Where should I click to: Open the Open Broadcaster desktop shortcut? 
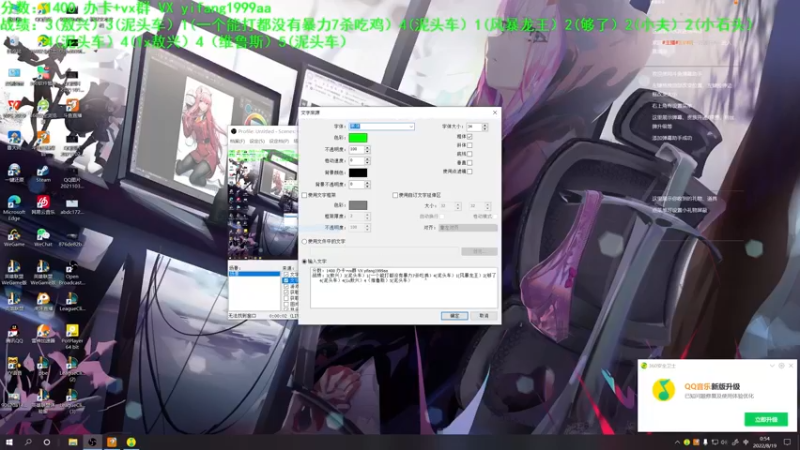click(71, 273)
